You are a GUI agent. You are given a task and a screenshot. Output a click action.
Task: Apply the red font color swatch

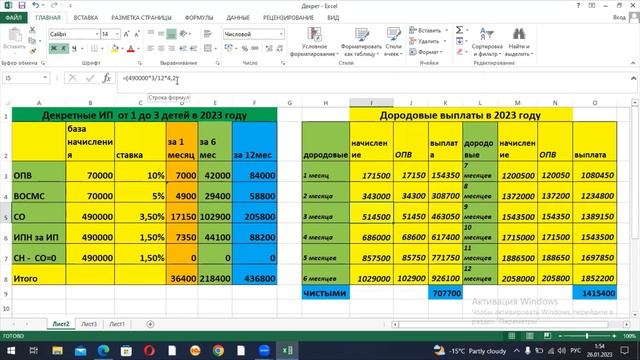(131, 49)
